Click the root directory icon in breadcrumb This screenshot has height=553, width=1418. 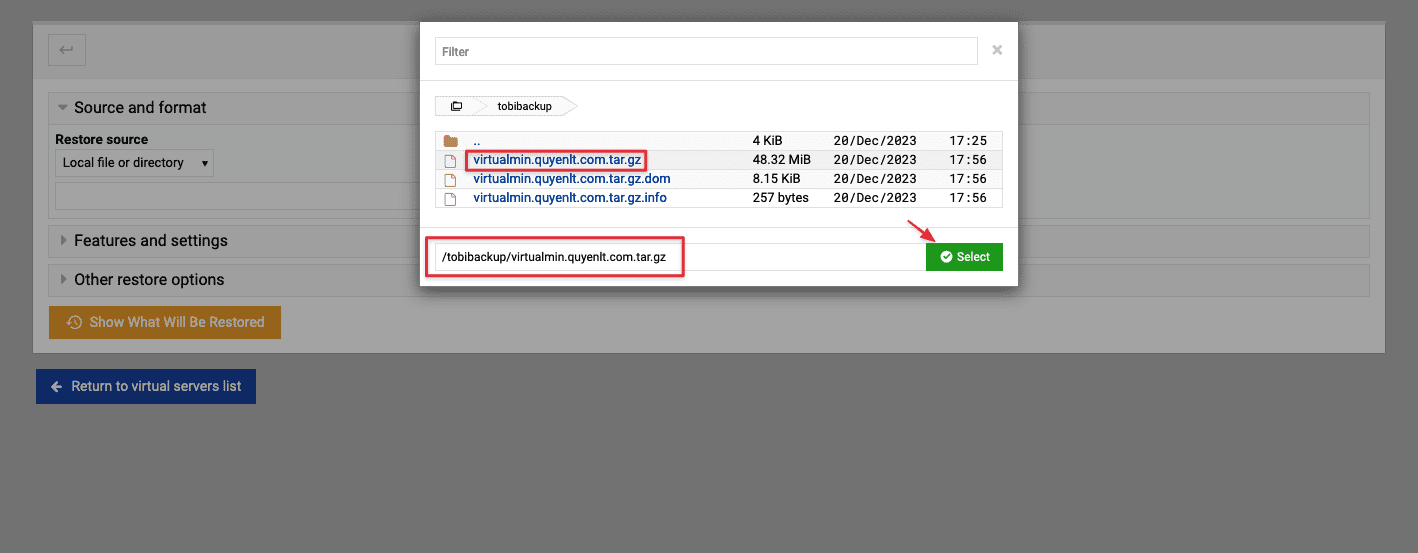(456, 106)
